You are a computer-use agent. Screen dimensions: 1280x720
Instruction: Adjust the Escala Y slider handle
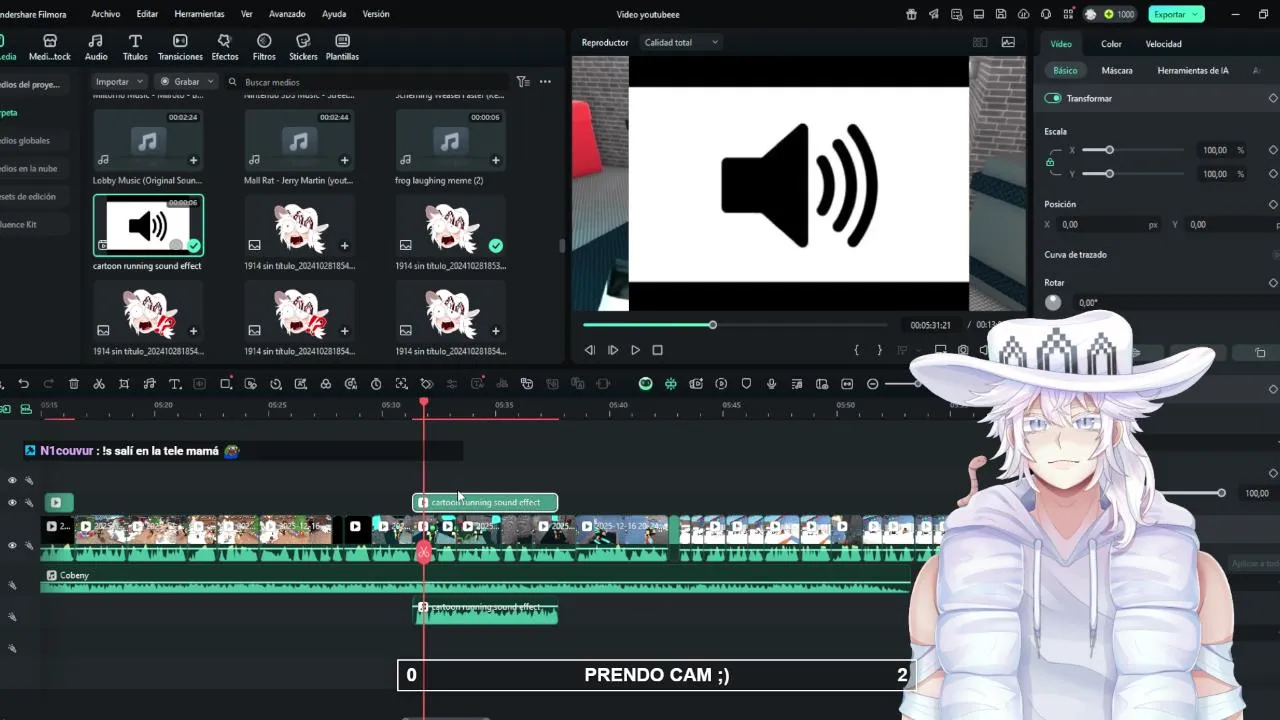(x=1109, y=174)
